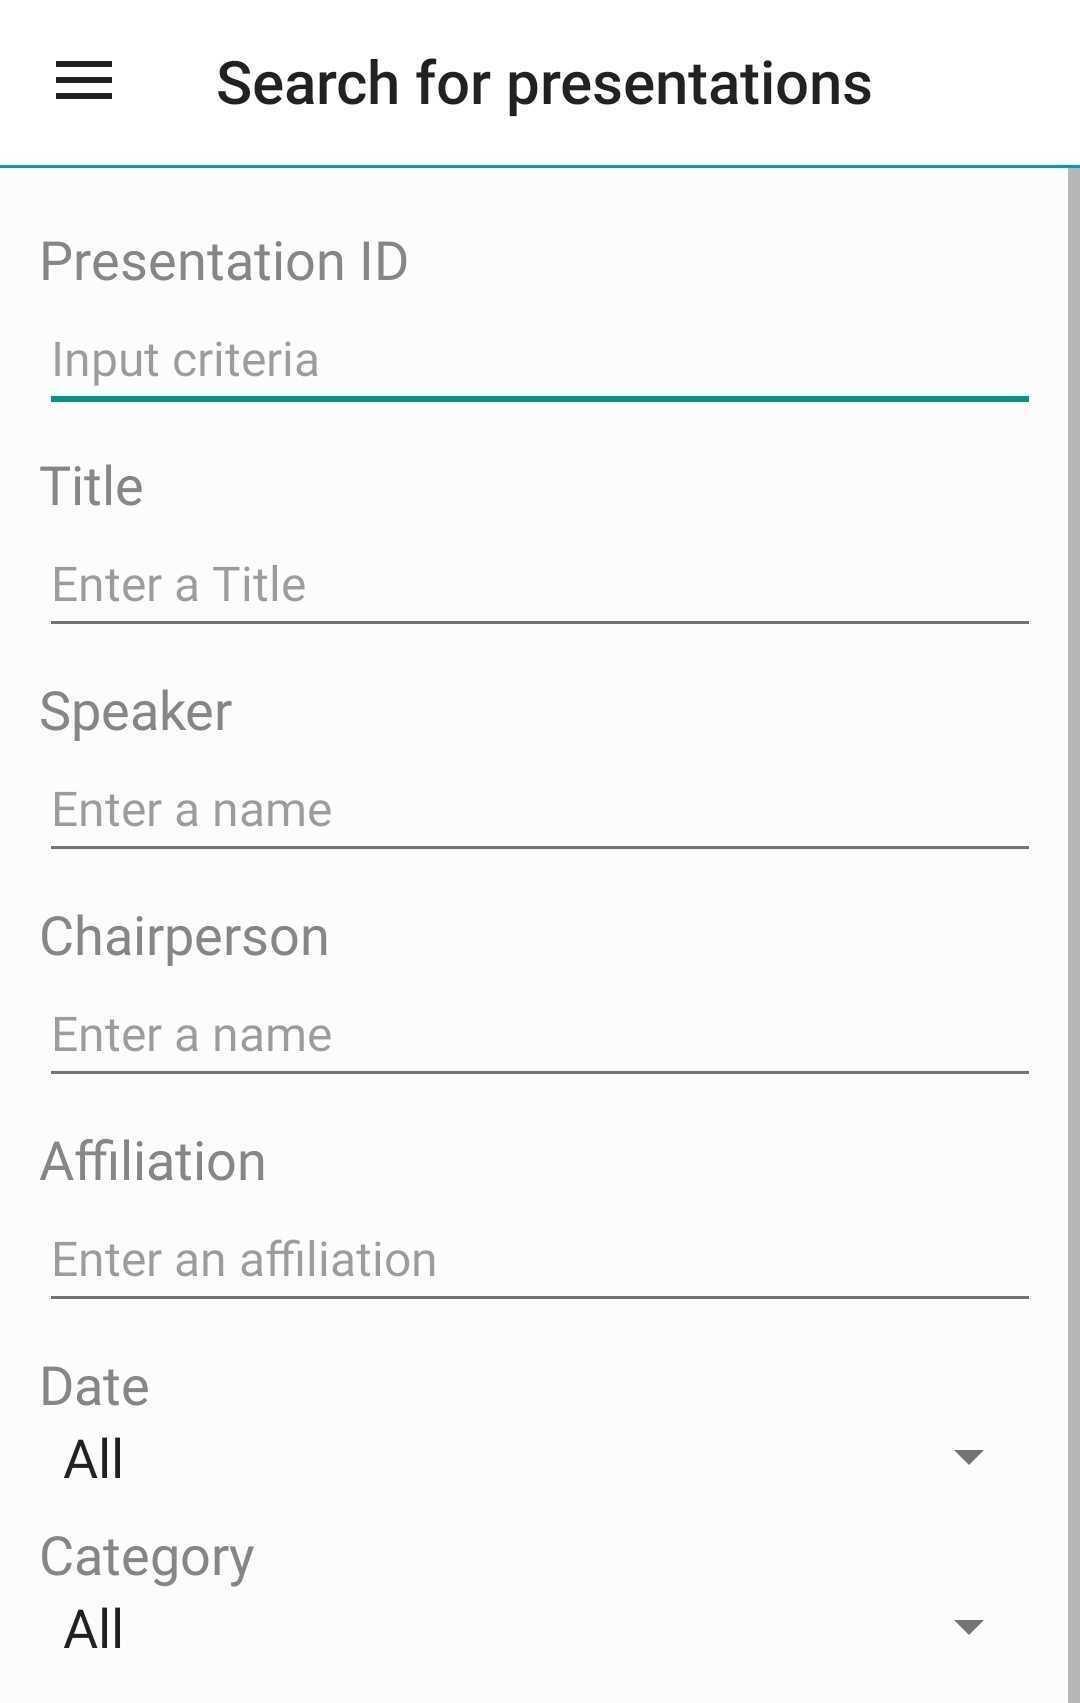Tap the Title field label

tap(92, 487)
